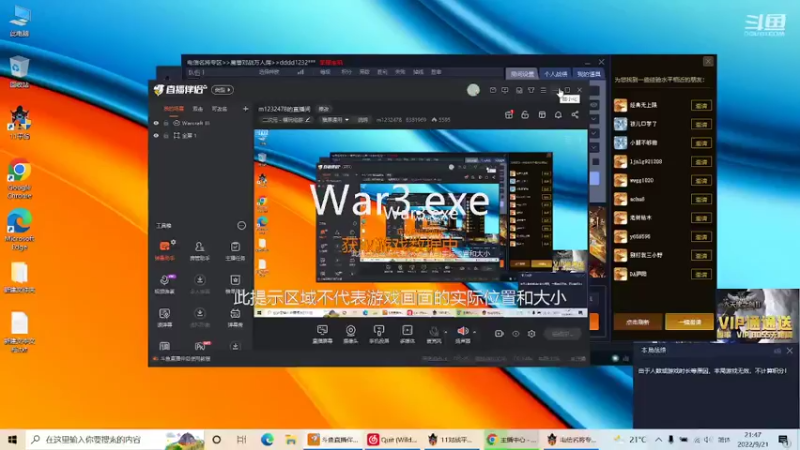Open the notification bell icon
This screenshot has width=800, height=450.
click(x=558, y=114)
